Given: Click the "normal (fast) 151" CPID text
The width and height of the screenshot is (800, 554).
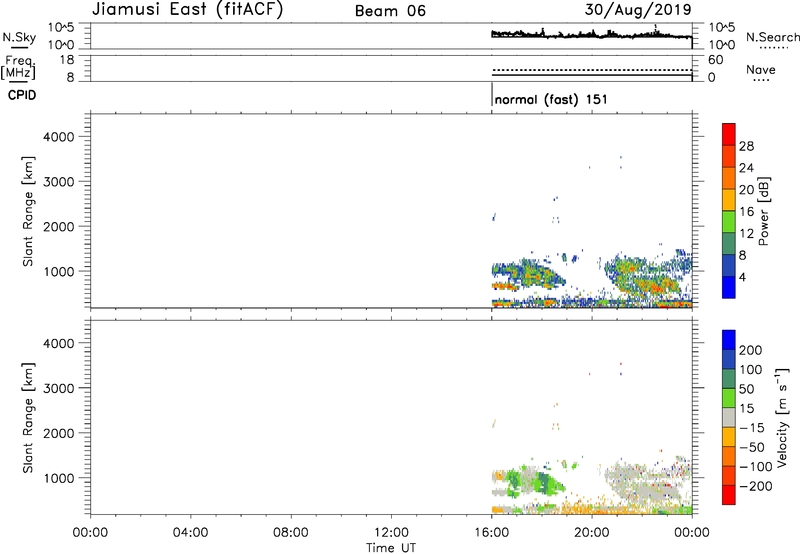Looking at the screenshot, I should (x=551, y=99).
